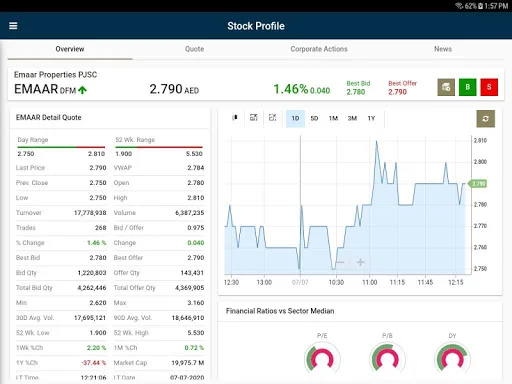Click the Trades value 268
Screen dimensions: 512x384
point(100,228)
